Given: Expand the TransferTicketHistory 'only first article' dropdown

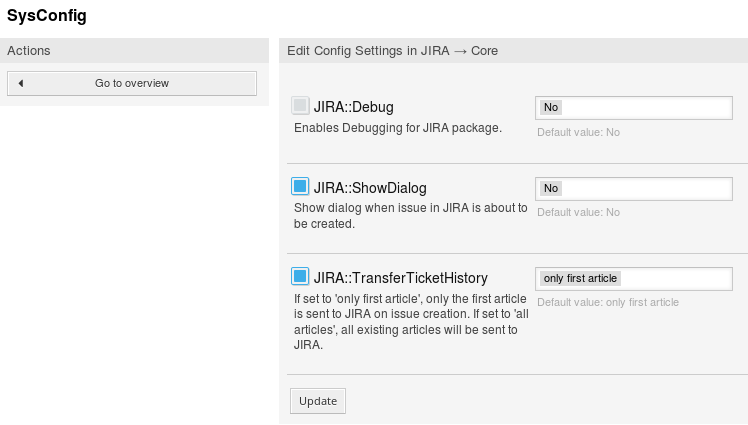Looking at the screenshot, I should click(634, 278).
